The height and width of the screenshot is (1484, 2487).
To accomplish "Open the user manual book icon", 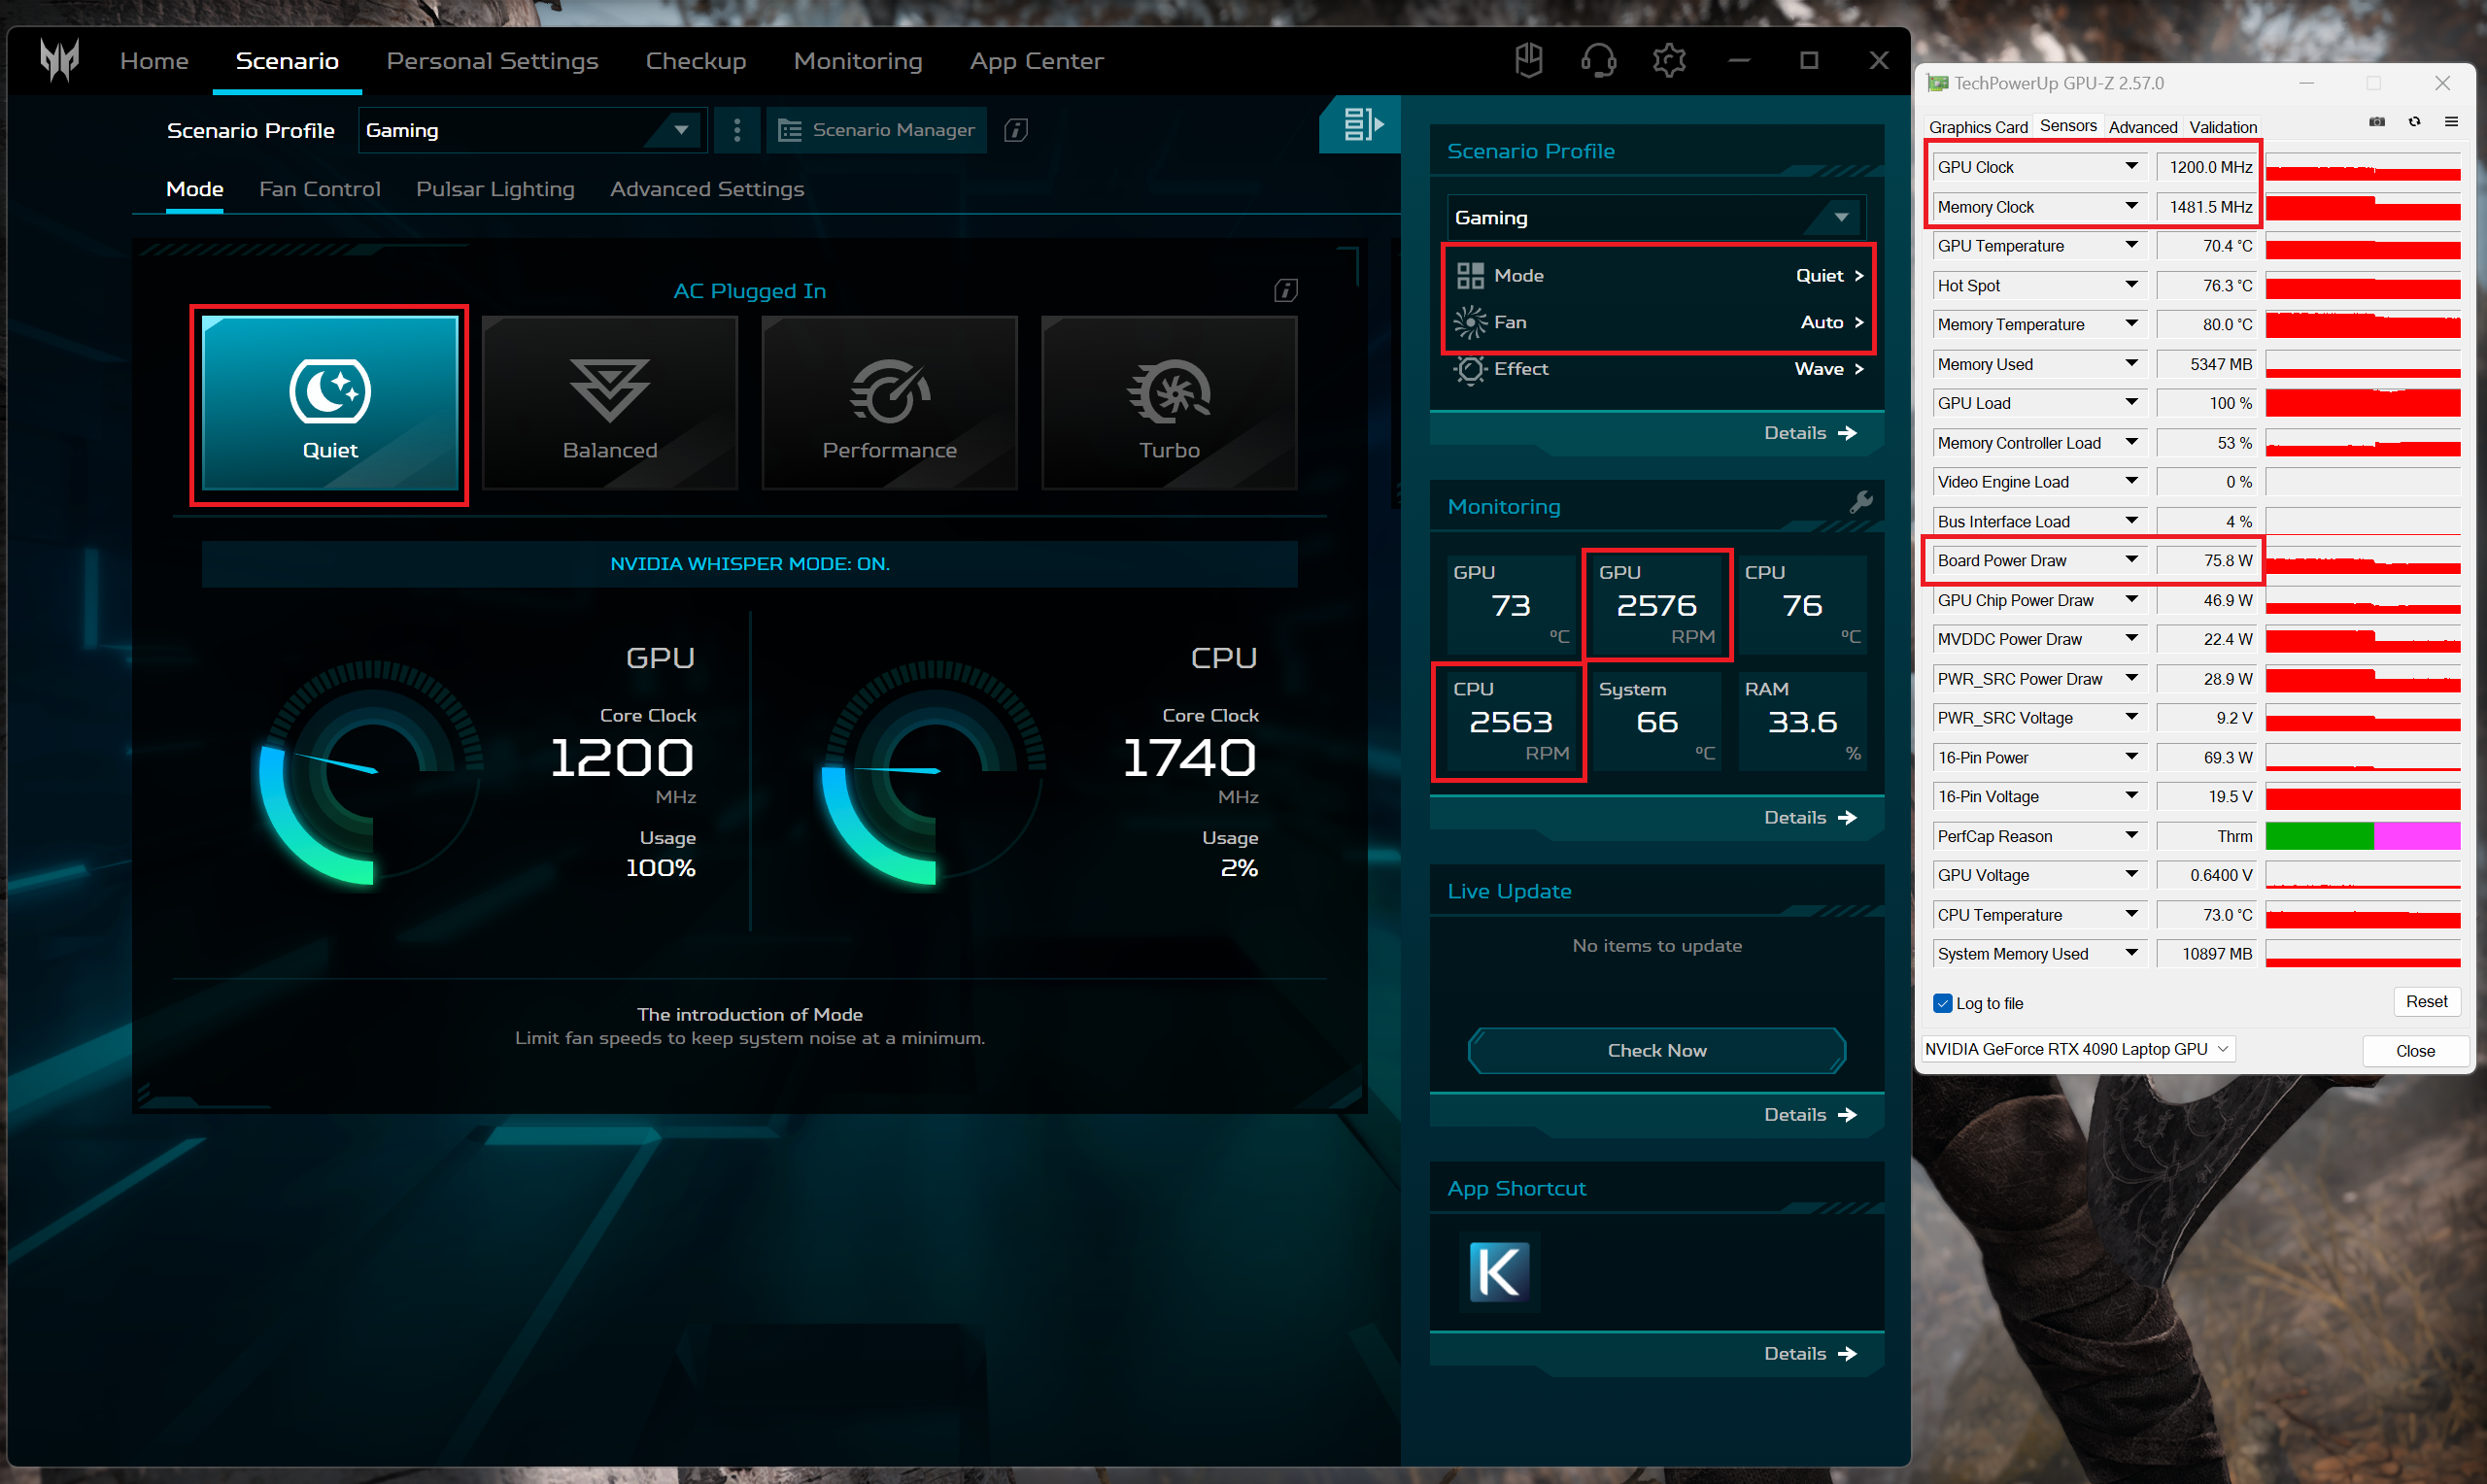I will (x=1528, y=60).
